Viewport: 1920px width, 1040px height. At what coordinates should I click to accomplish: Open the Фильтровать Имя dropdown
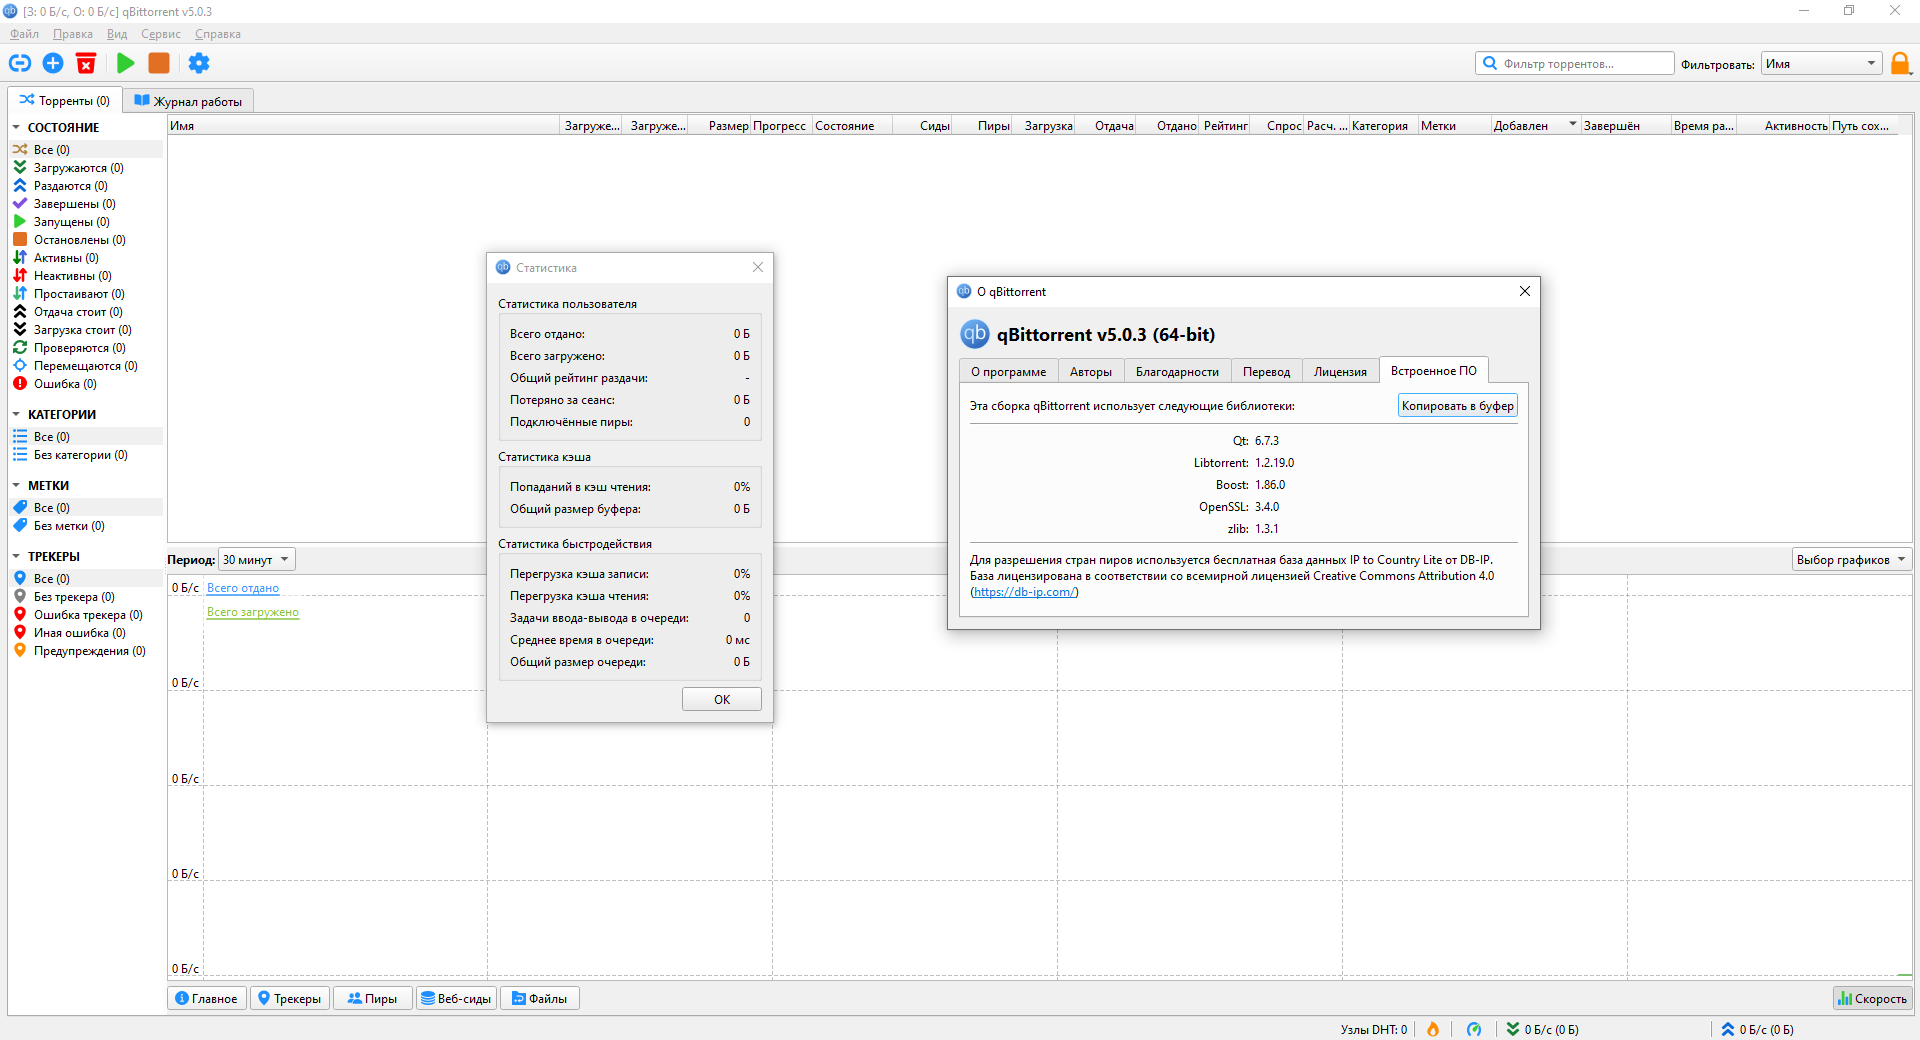(1821, 64)
